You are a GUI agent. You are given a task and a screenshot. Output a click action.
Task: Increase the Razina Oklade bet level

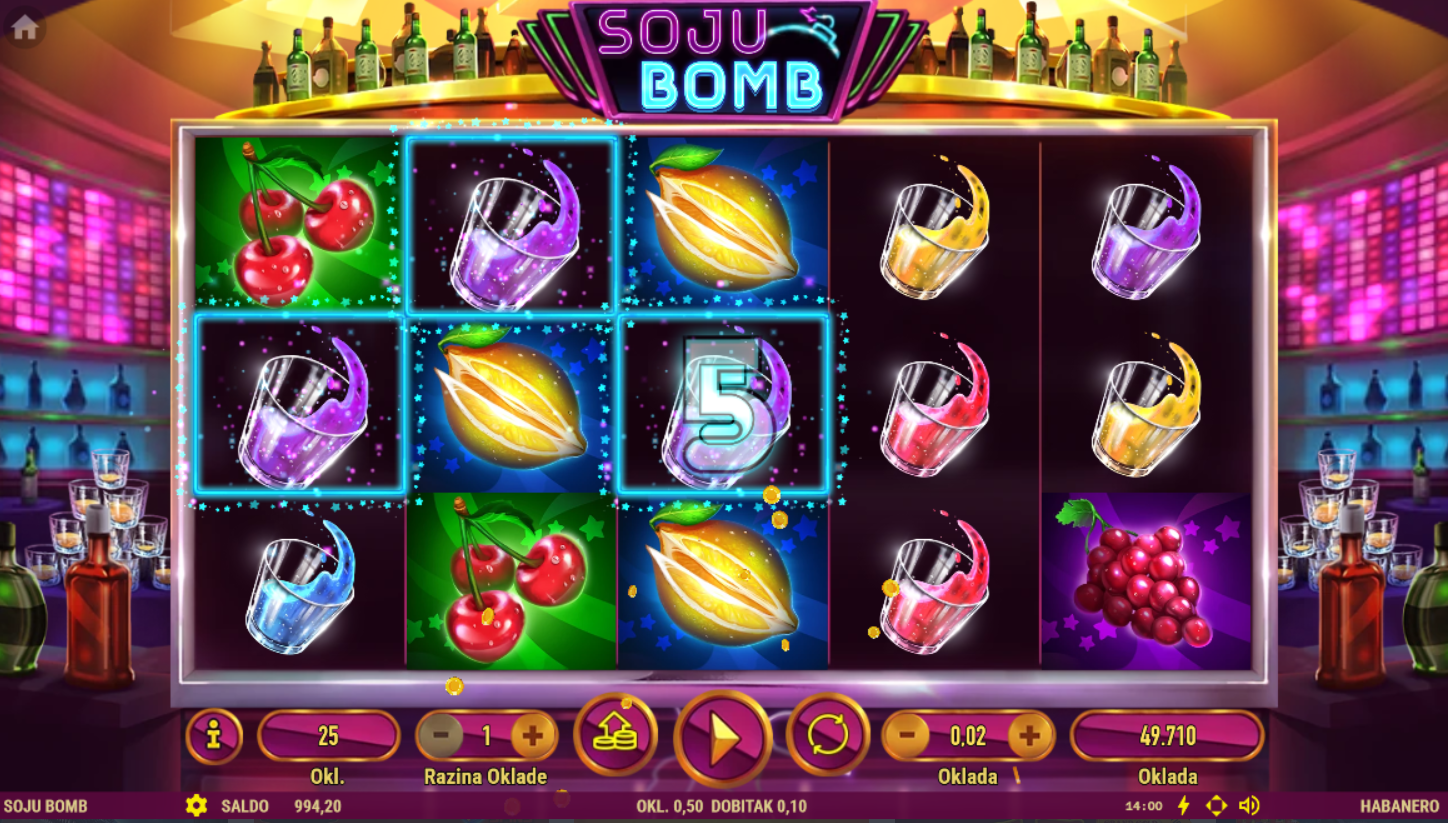pos(533,737)
